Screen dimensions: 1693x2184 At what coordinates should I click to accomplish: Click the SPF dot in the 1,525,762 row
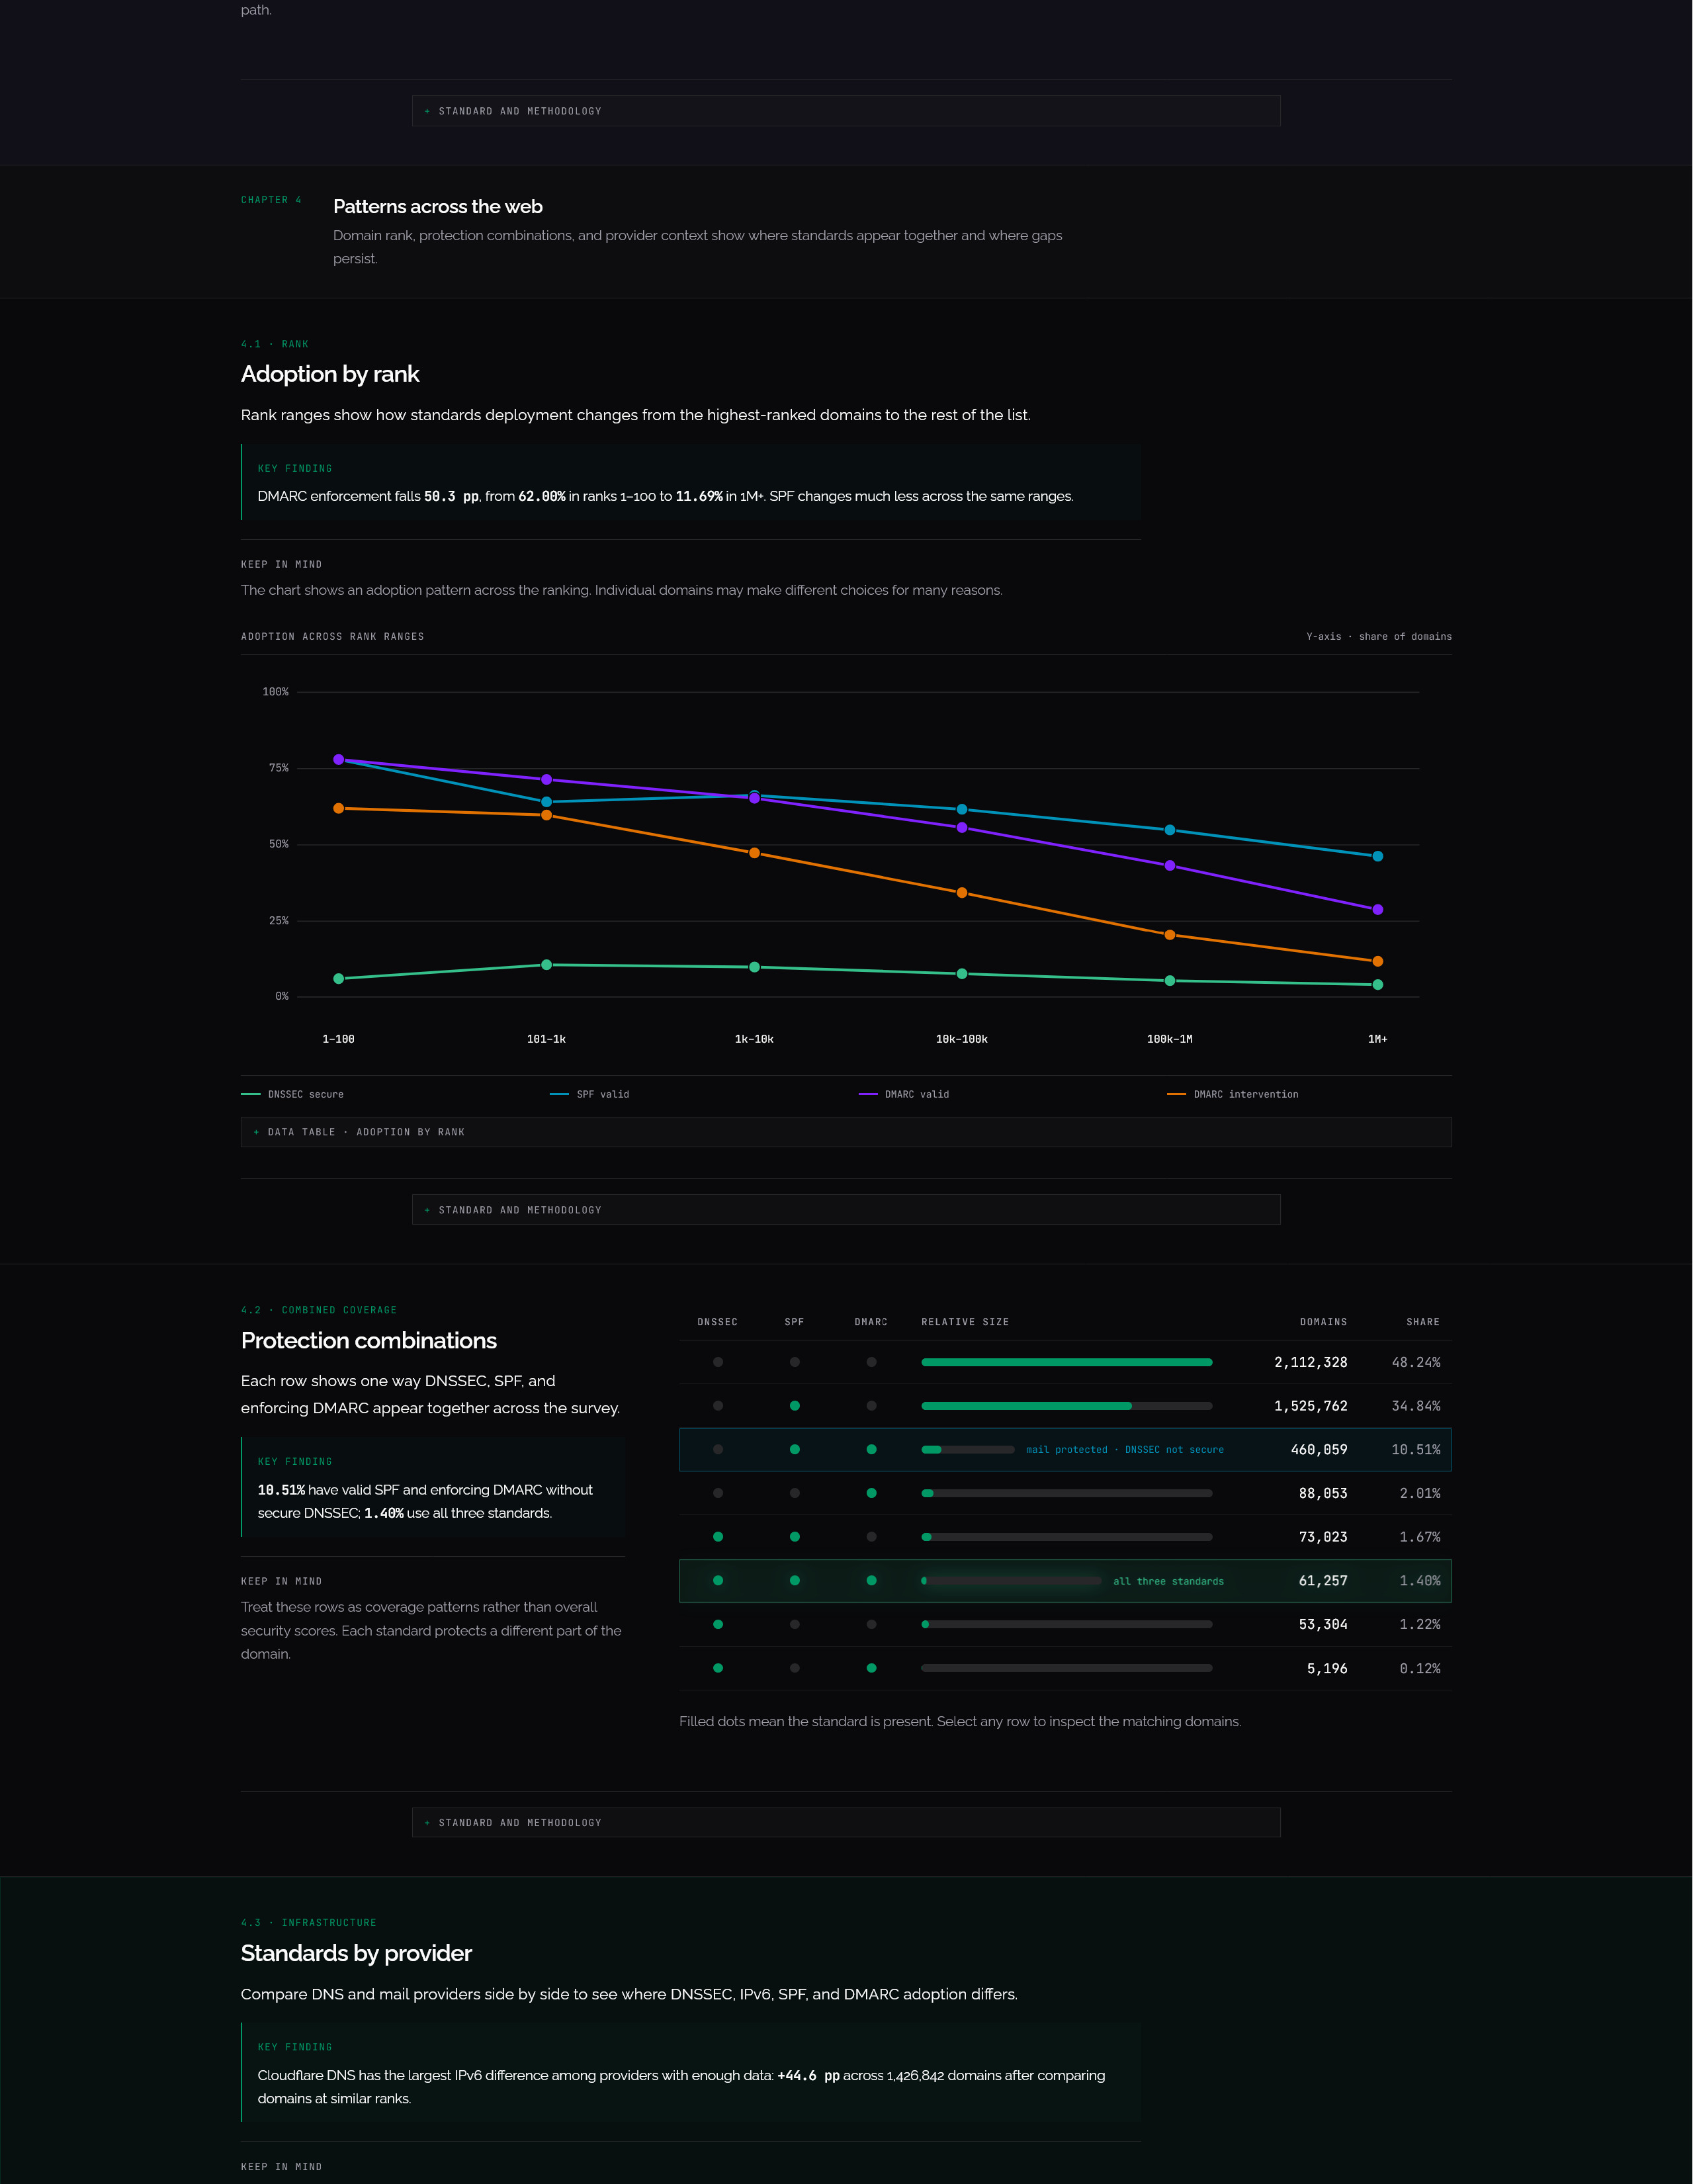[795, 1406]
